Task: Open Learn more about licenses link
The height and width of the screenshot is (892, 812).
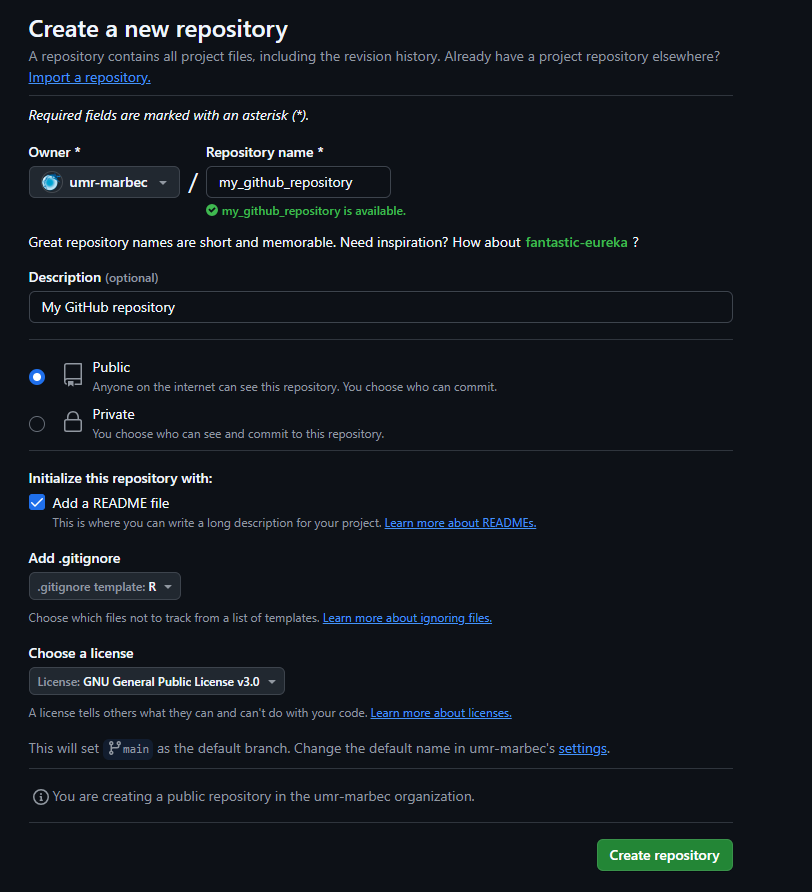Action: [441, 713]
